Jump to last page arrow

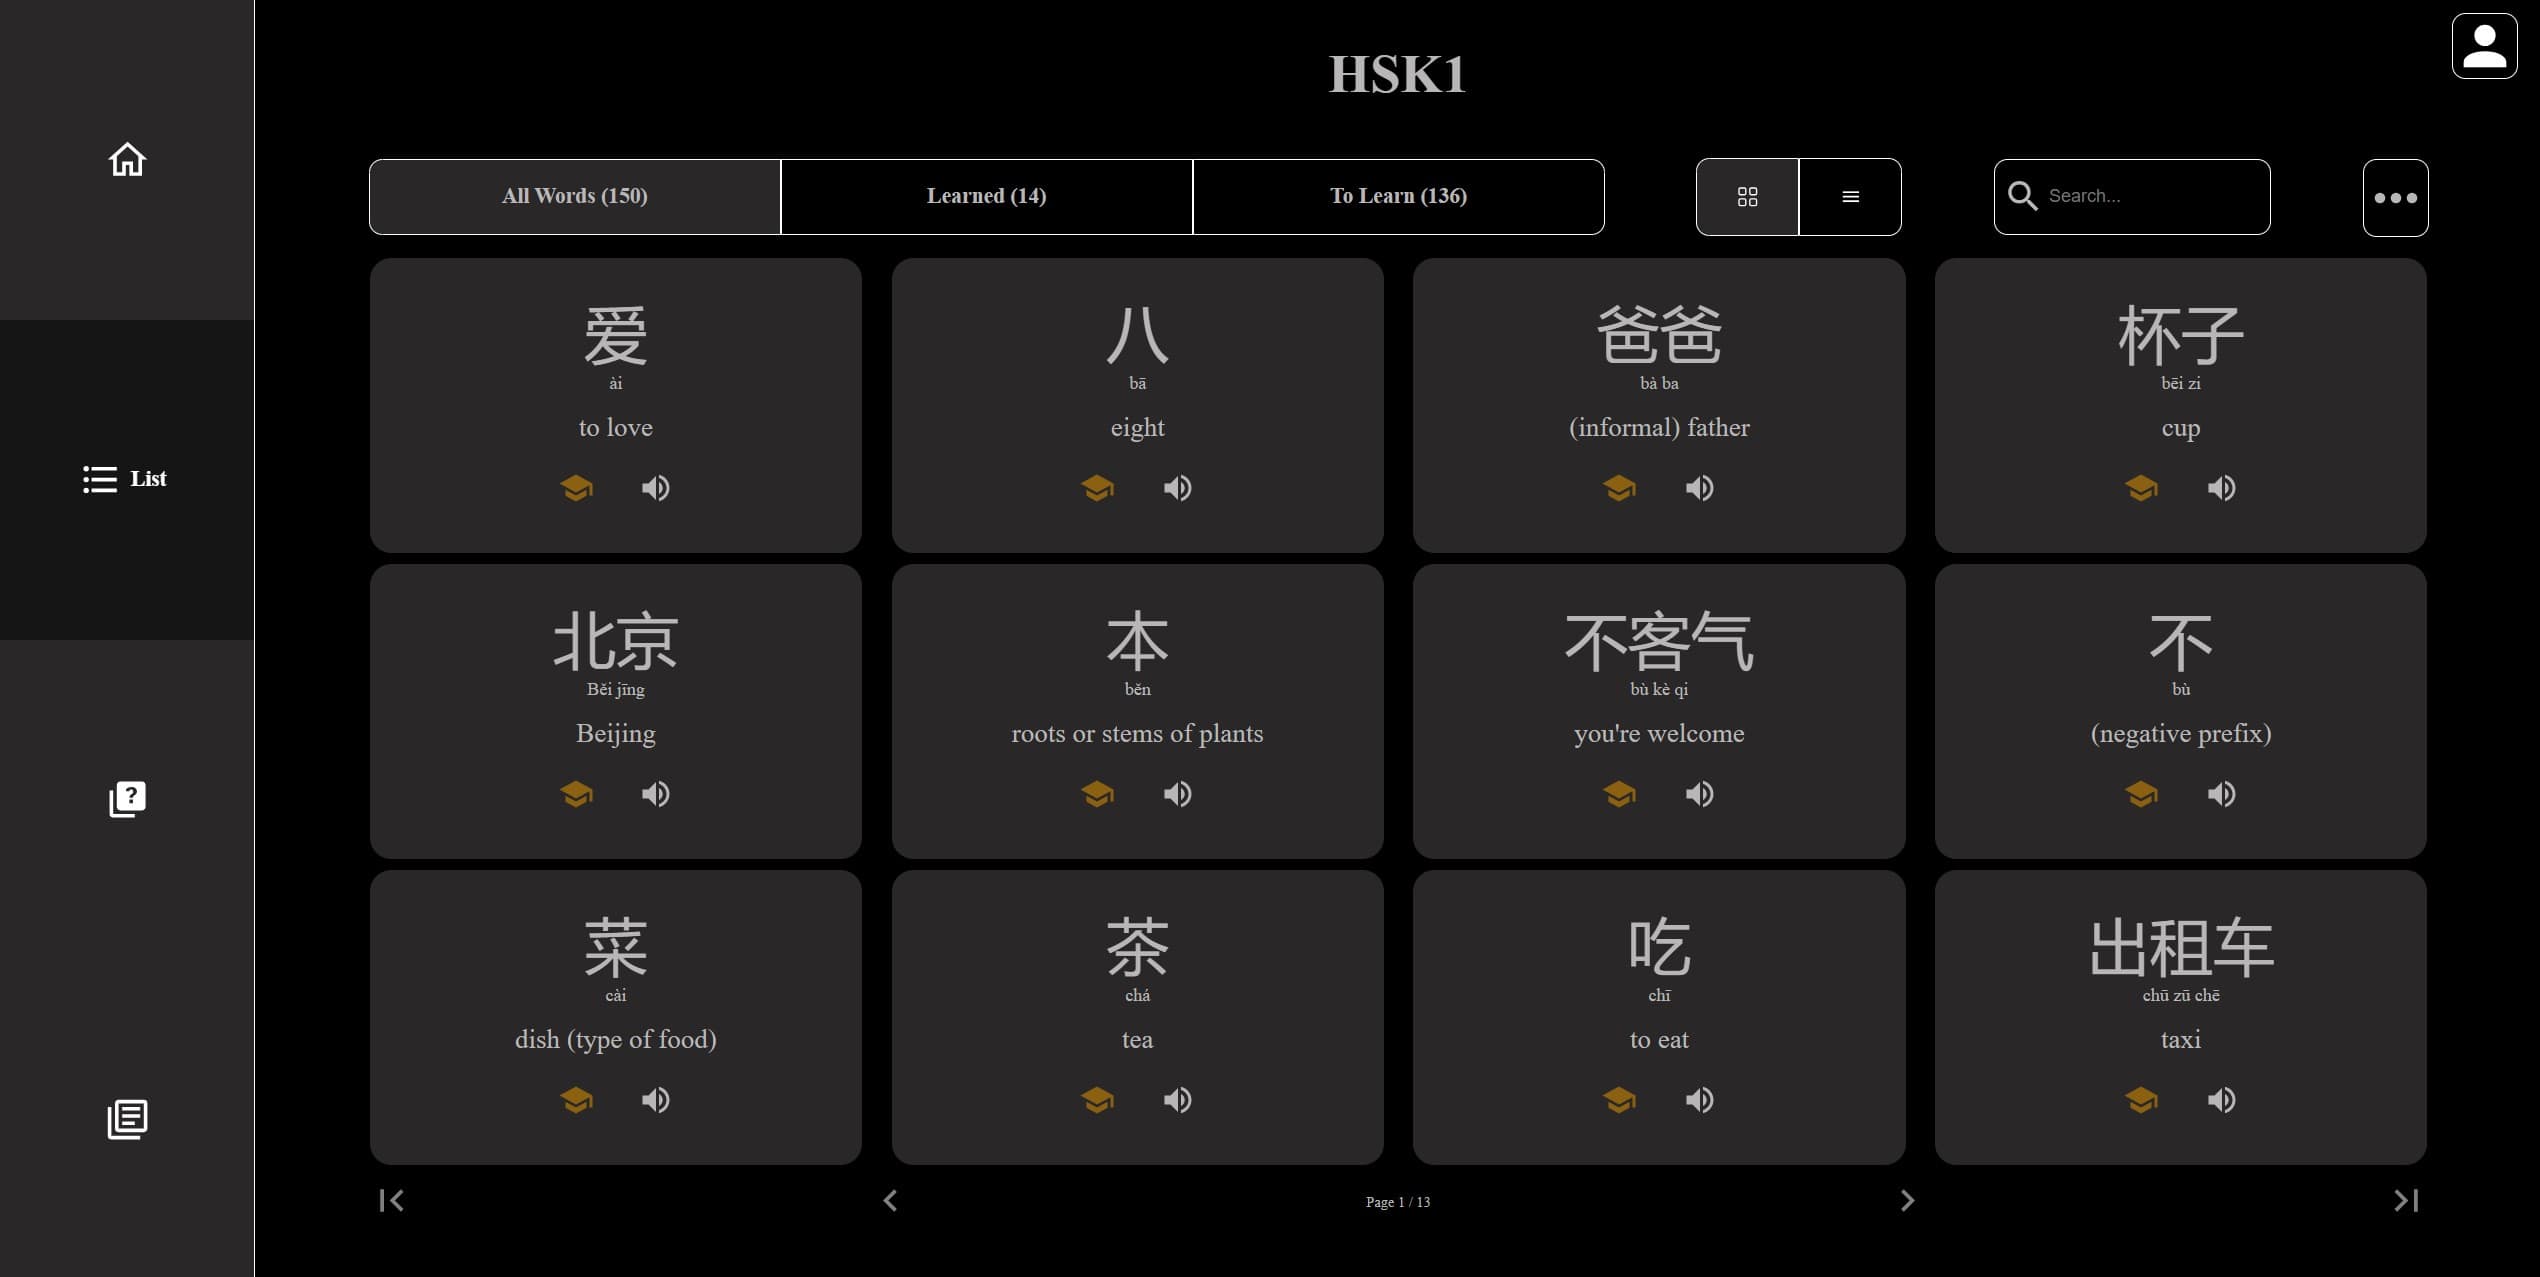tap(2406, 1200)
